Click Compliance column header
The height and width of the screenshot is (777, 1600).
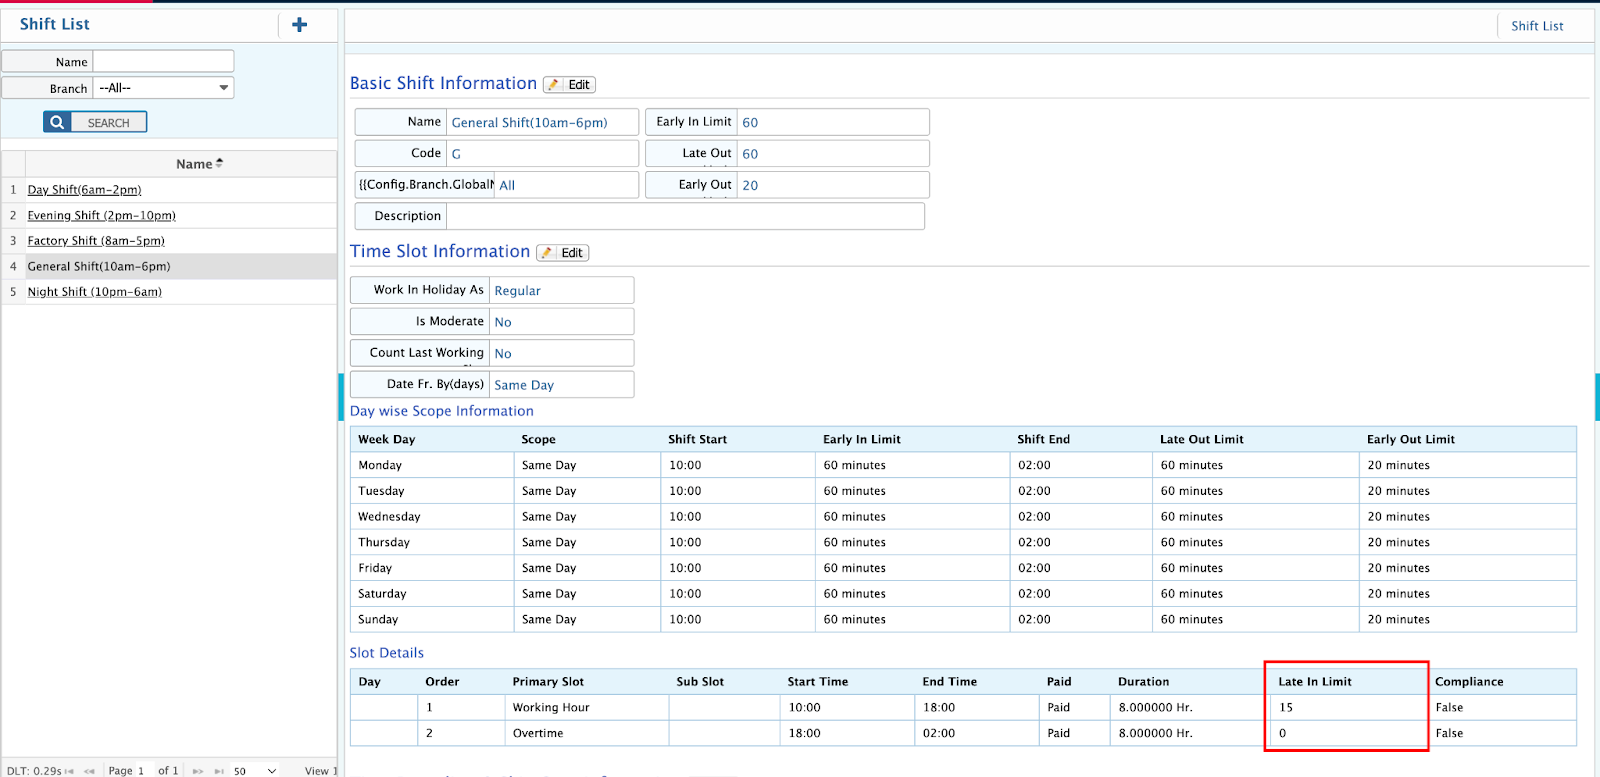pyautogui.click(x=1469, y=682)
